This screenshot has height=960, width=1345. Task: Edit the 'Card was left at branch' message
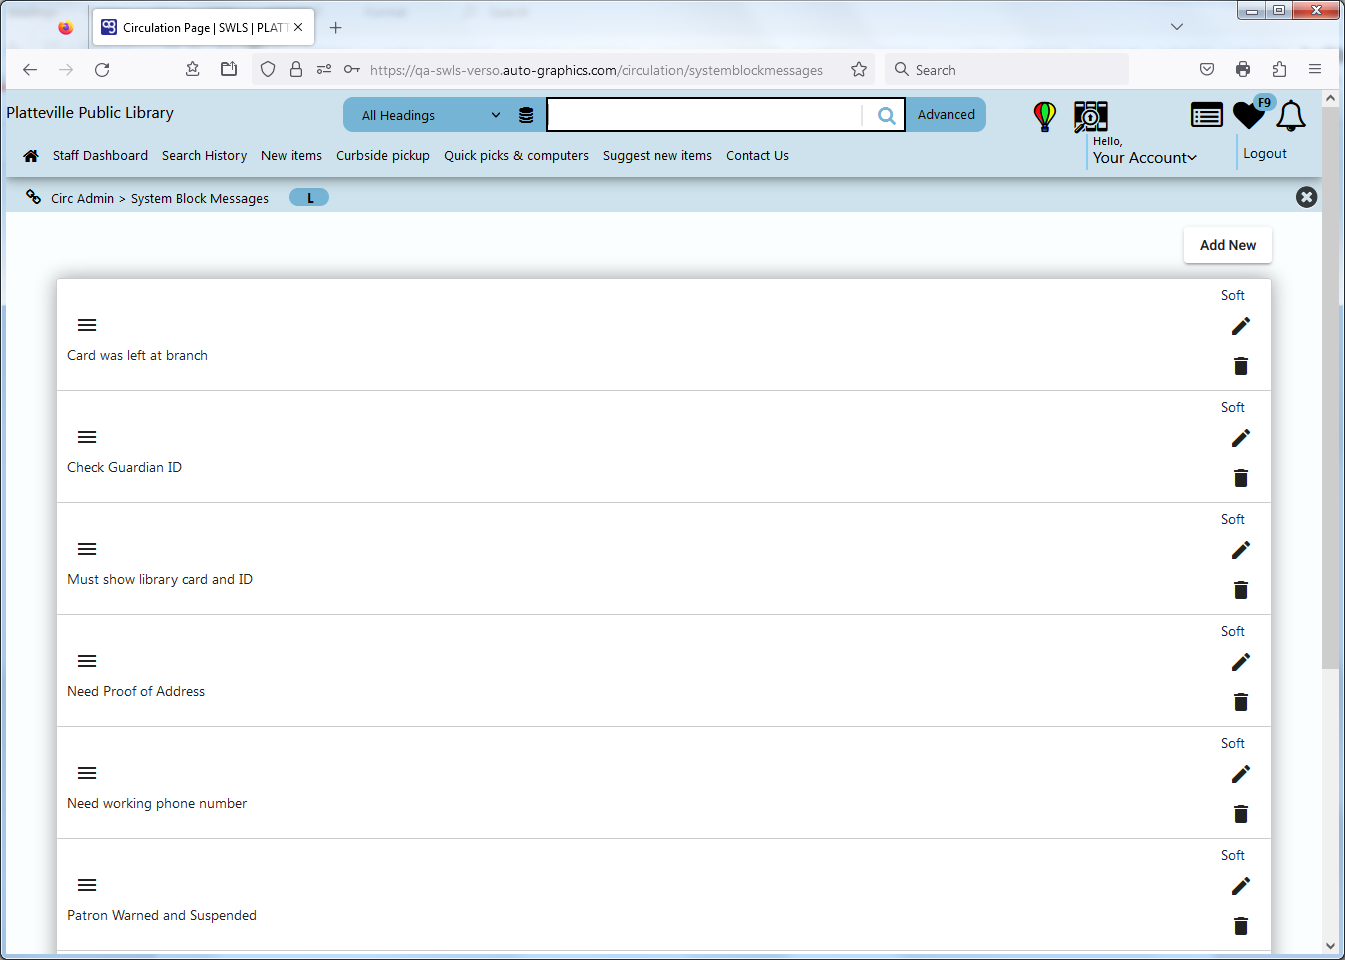tap(1241, 326)
